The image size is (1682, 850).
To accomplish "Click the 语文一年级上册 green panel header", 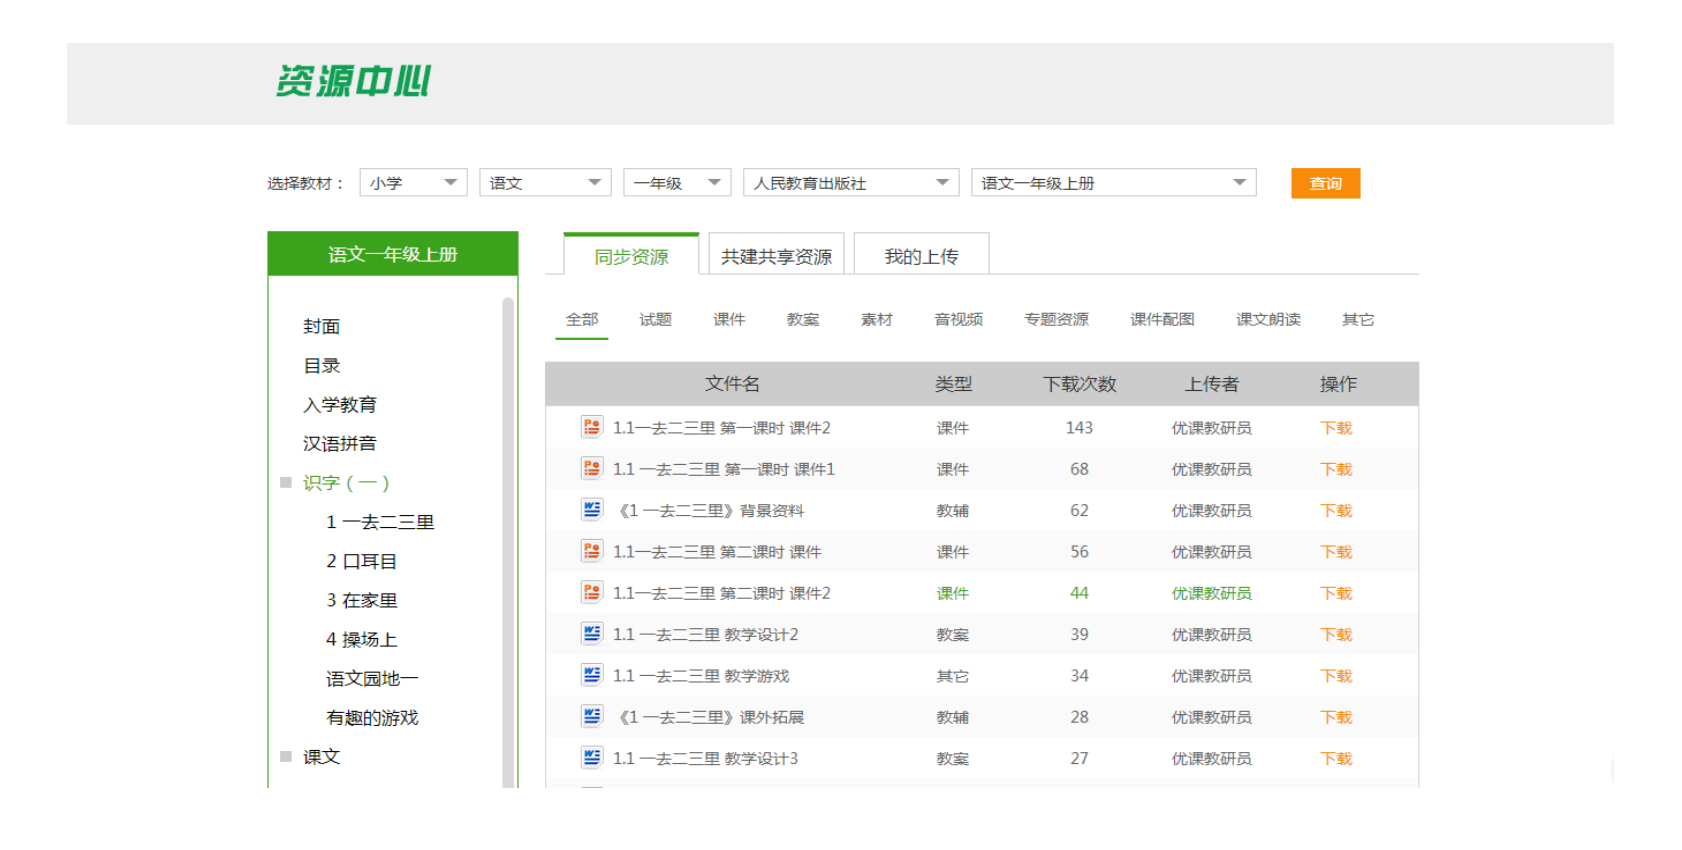I will tap(393, 254).
